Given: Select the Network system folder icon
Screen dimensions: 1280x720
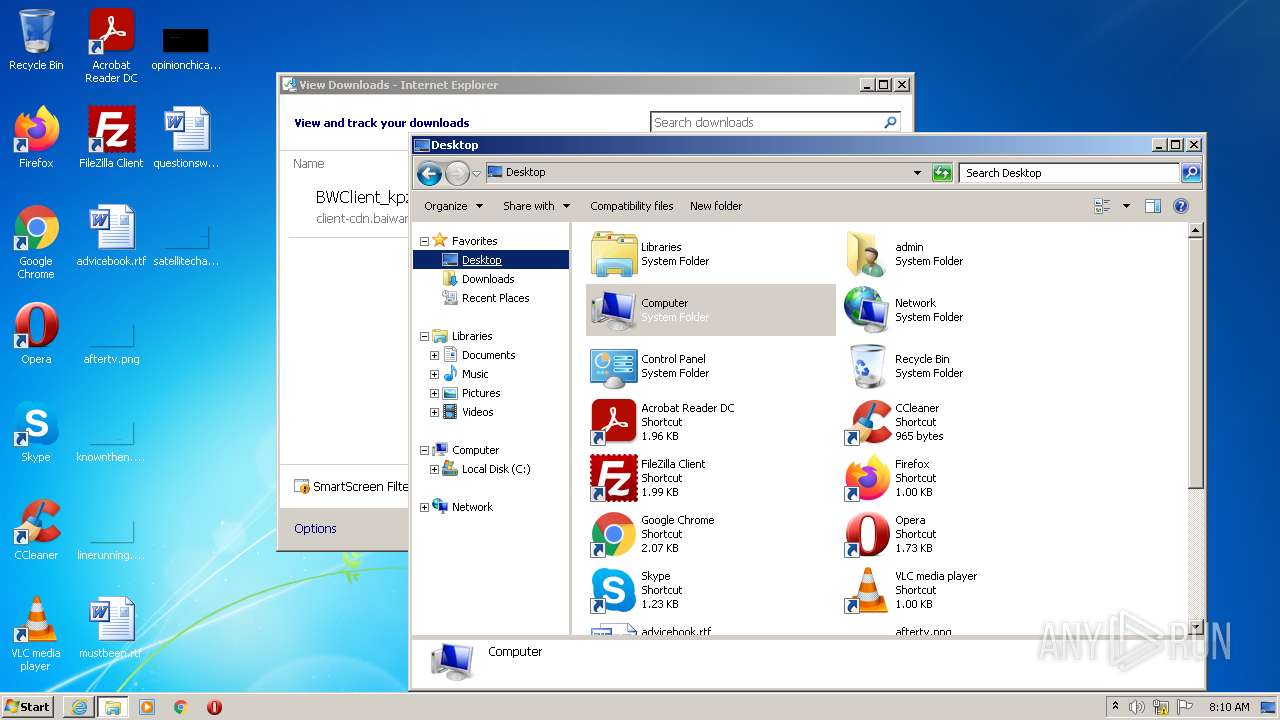Looking at the screenshot, I should (866, 310).
